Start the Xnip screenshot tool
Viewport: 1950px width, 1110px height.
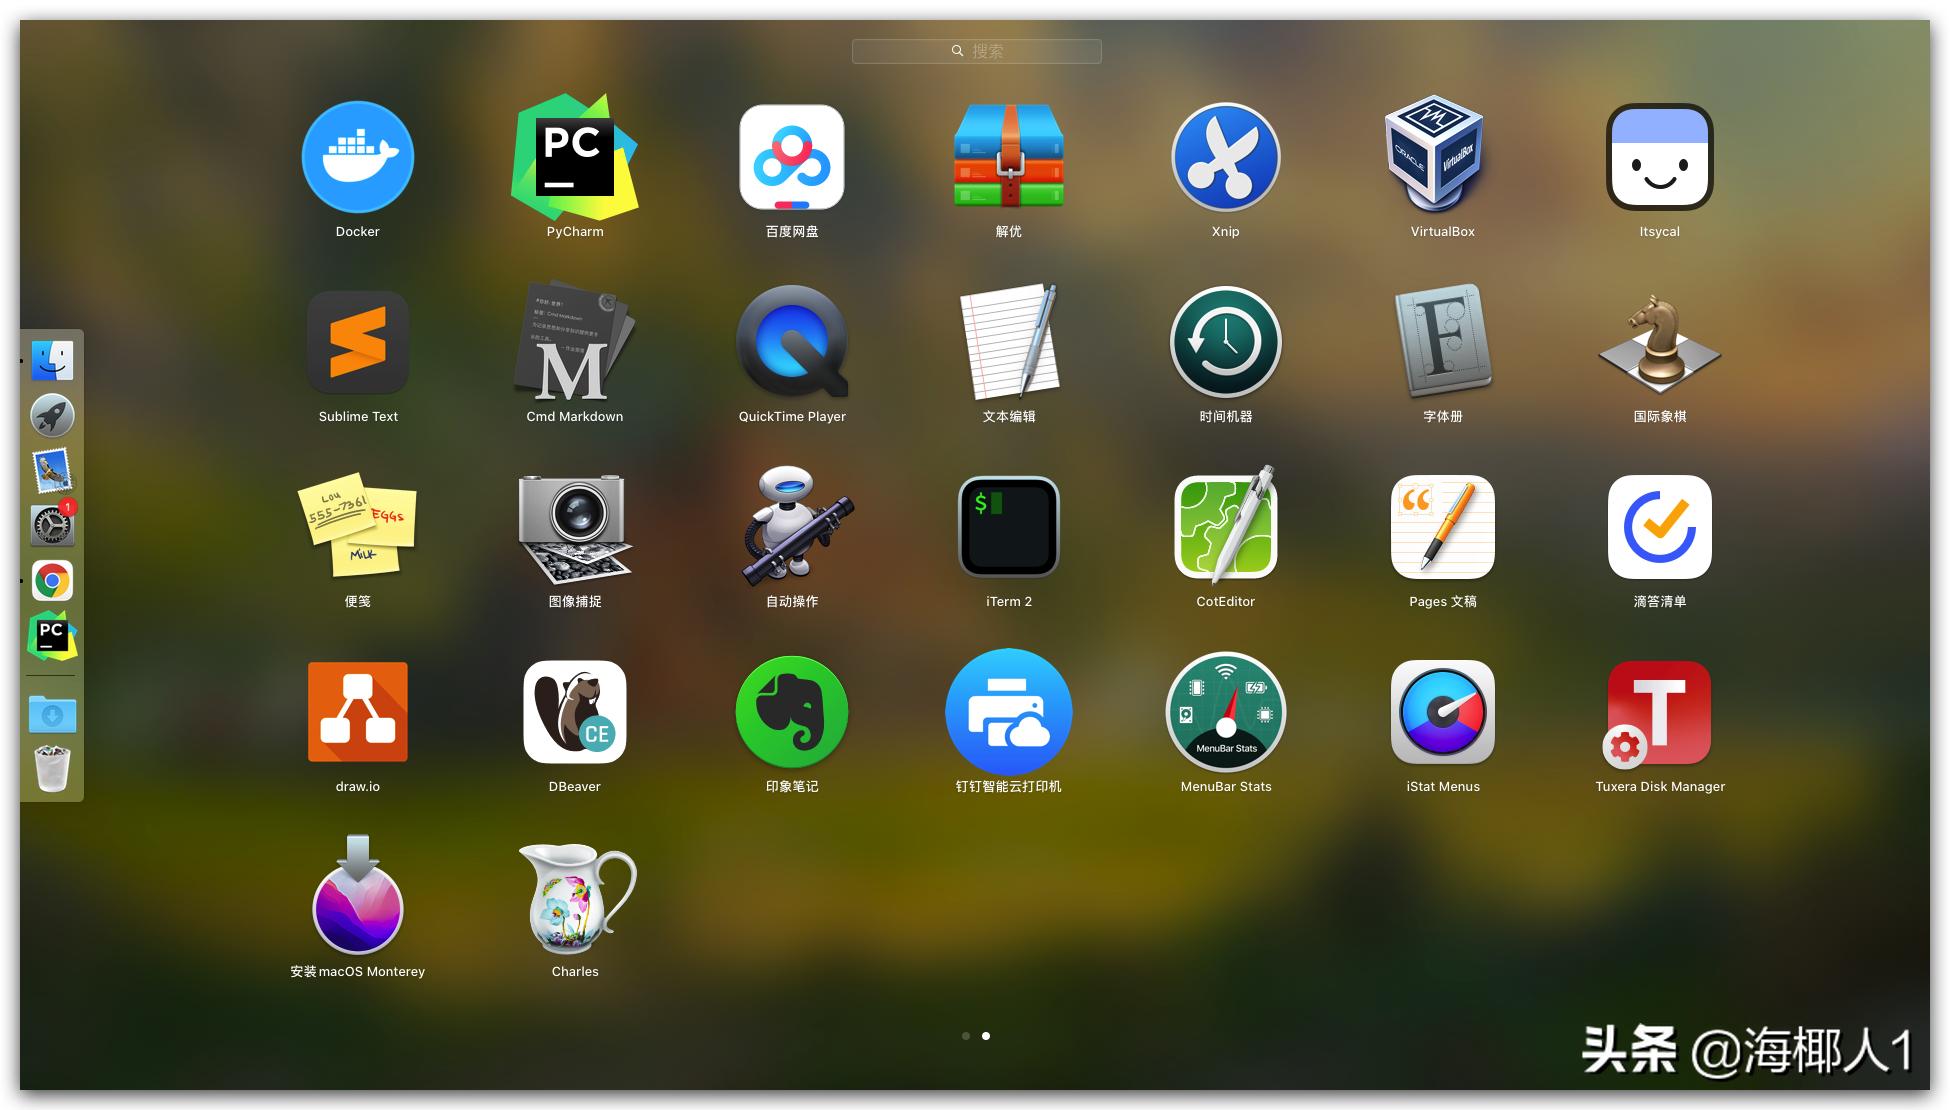click(1225, 157)
